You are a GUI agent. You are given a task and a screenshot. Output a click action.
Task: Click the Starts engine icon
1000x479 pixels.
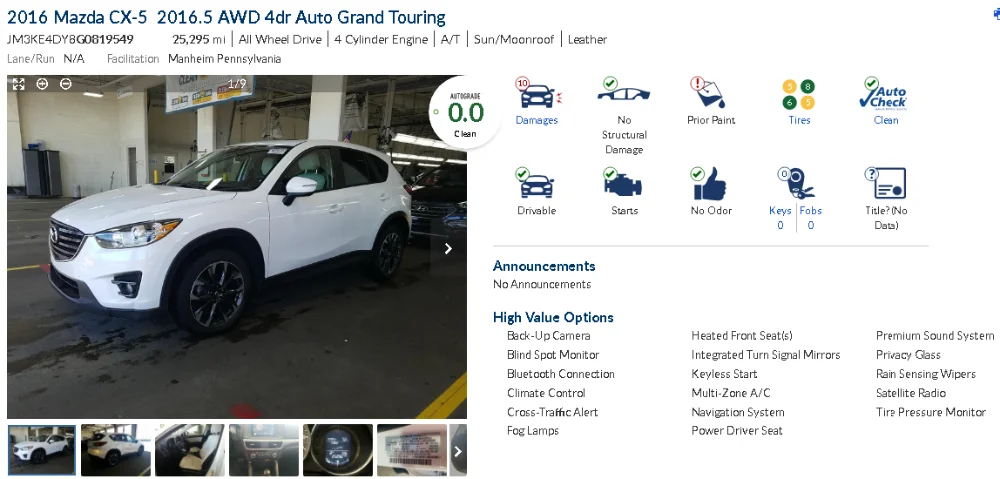[x=622, y=184]
